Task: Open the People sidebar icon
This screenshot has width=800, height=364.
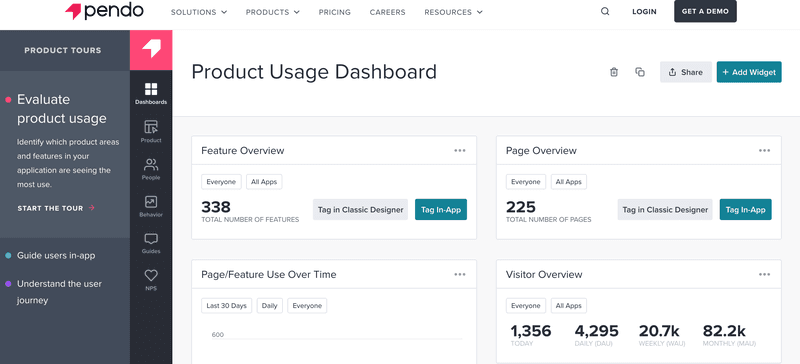Action: pos(151,169)
